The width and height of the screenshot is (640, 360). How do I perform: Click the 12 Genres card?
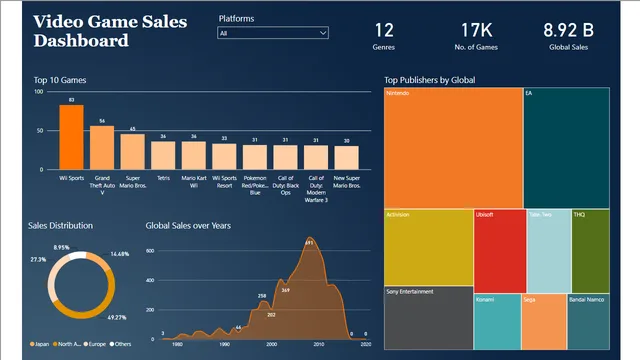coord(384,36)
